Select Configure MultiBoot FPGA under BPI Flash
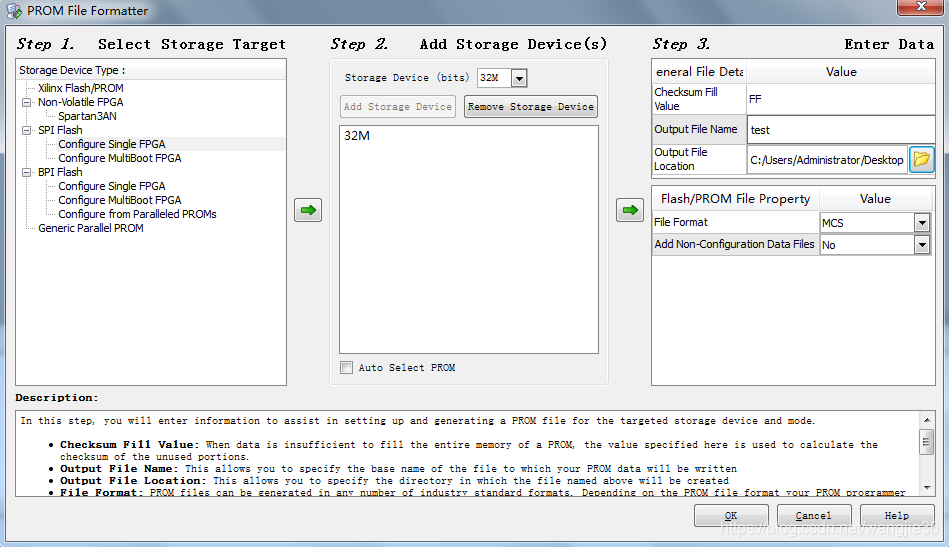Viewport: 949px width, 547px height. [x=119, y=200]
